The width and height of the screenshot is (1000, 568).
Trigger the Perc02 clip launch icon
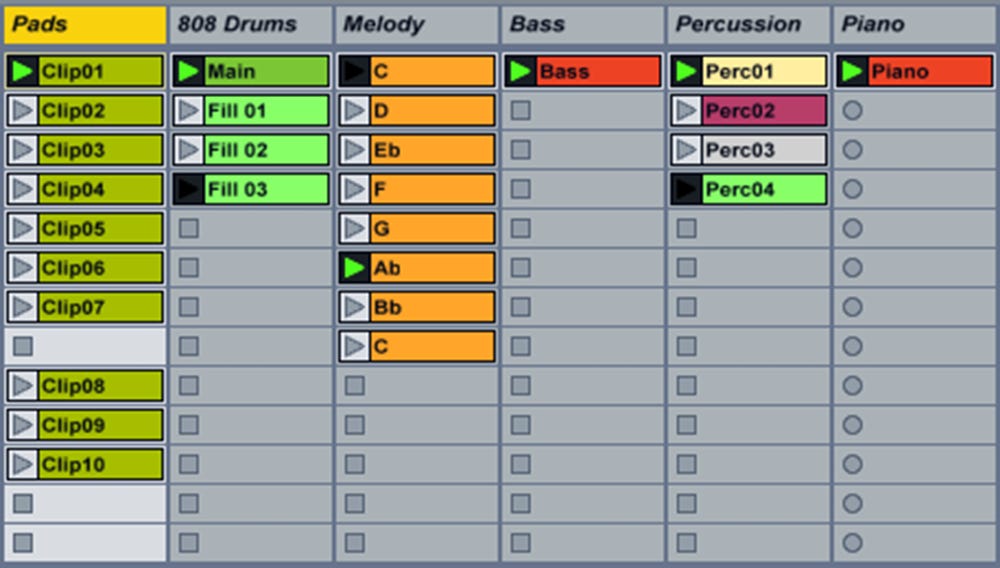686,111
